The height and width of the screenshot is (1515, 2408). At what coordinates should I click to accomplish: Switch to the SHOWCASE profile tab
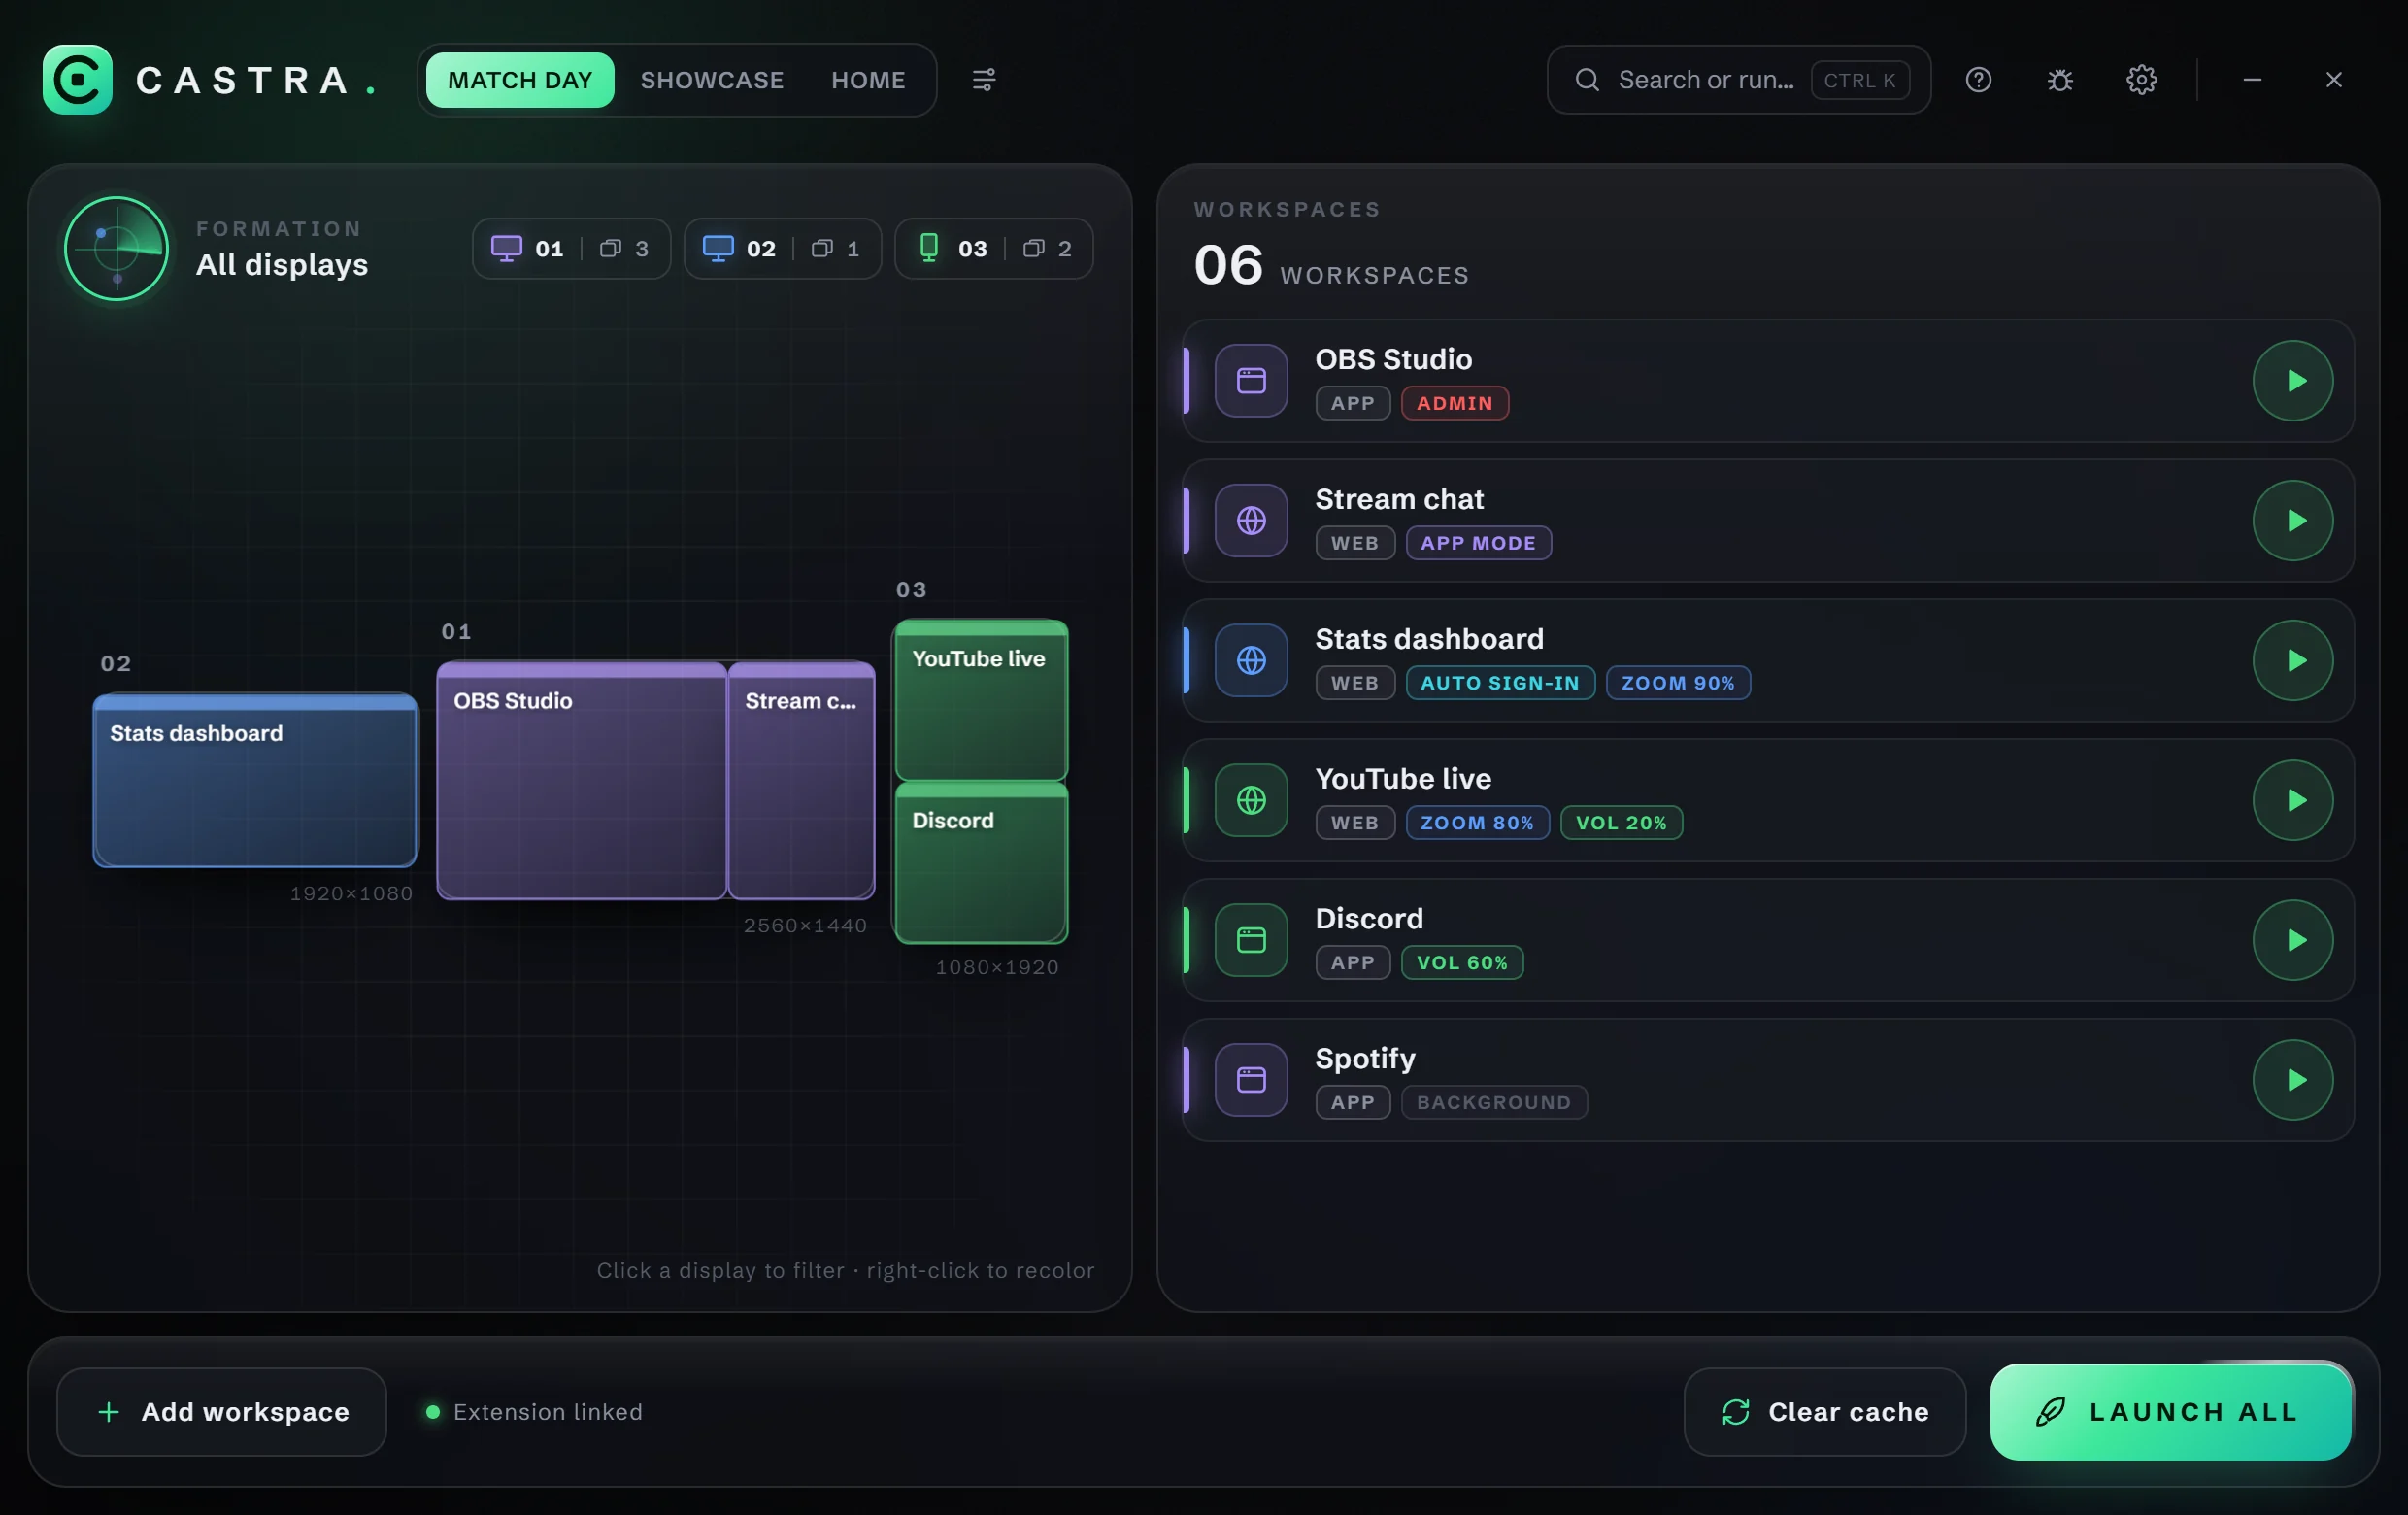pos(712,80)
